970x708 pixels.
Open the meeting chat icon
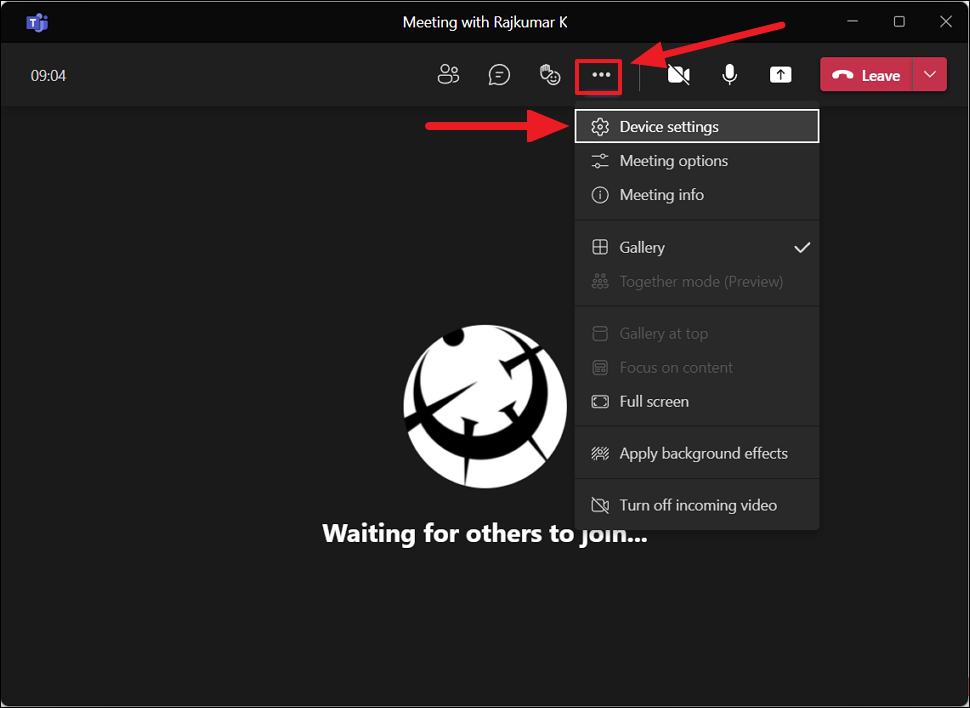click(499, 75)
